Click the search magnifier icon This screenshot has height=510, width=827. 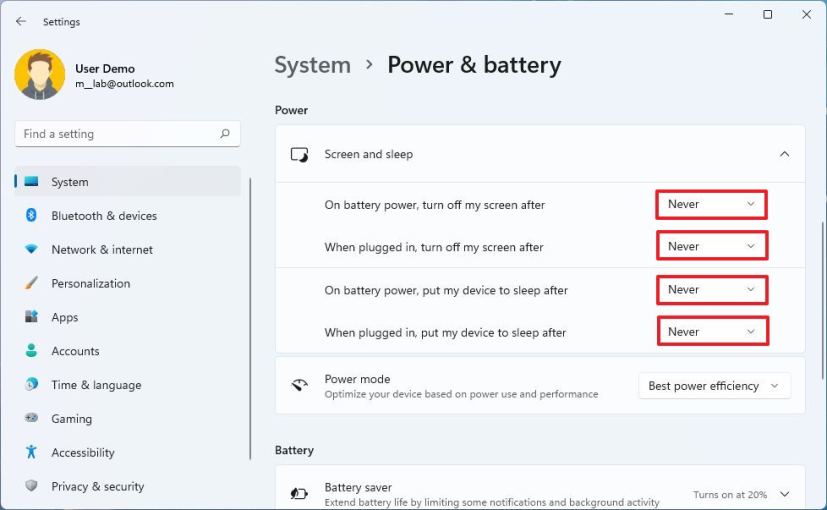coord(225,134)
